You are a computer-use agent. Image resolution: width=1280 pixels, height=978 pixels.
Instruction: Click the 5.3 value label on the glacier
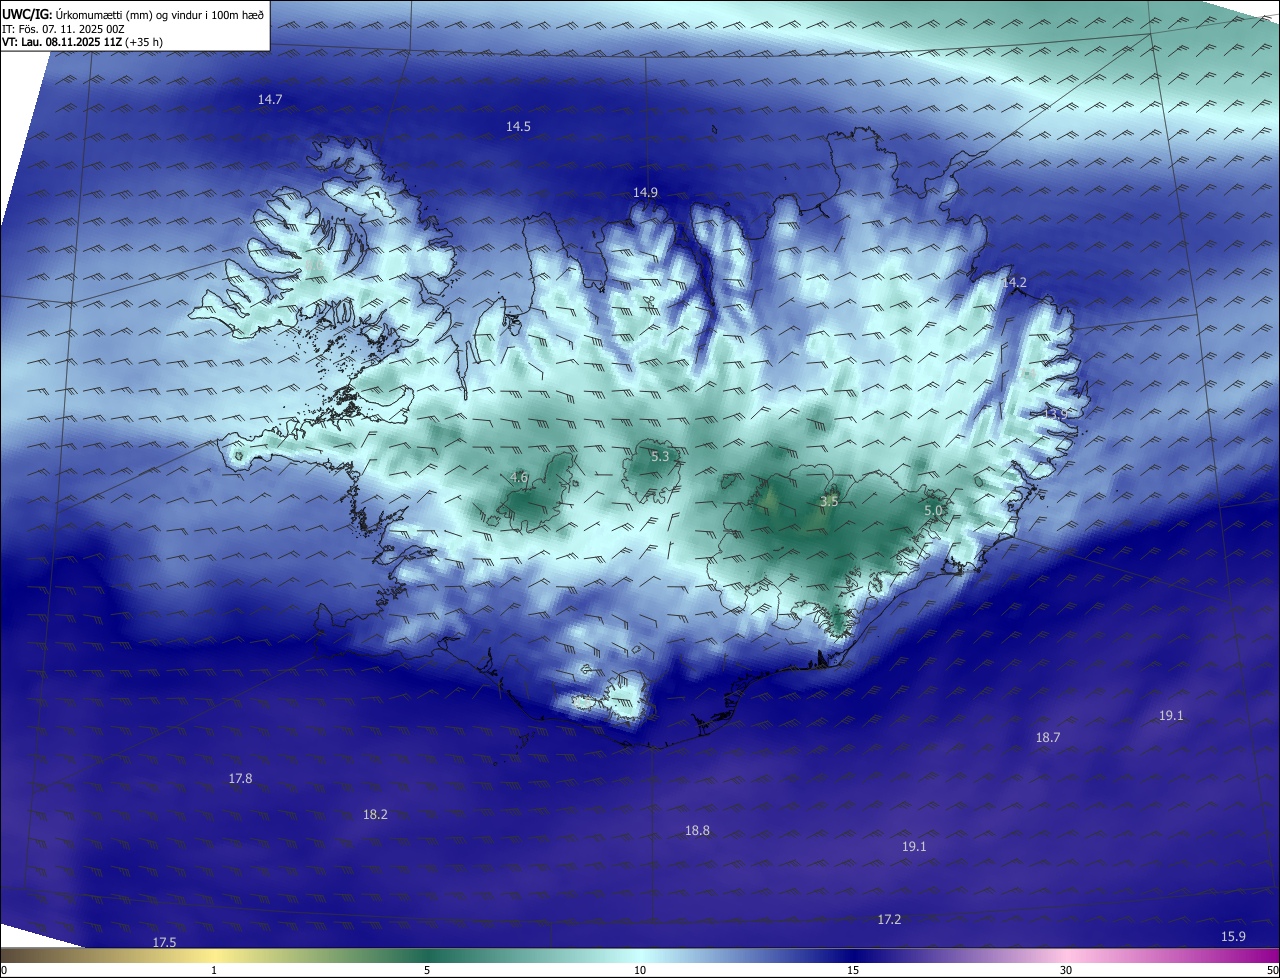(x=660, y=456)
